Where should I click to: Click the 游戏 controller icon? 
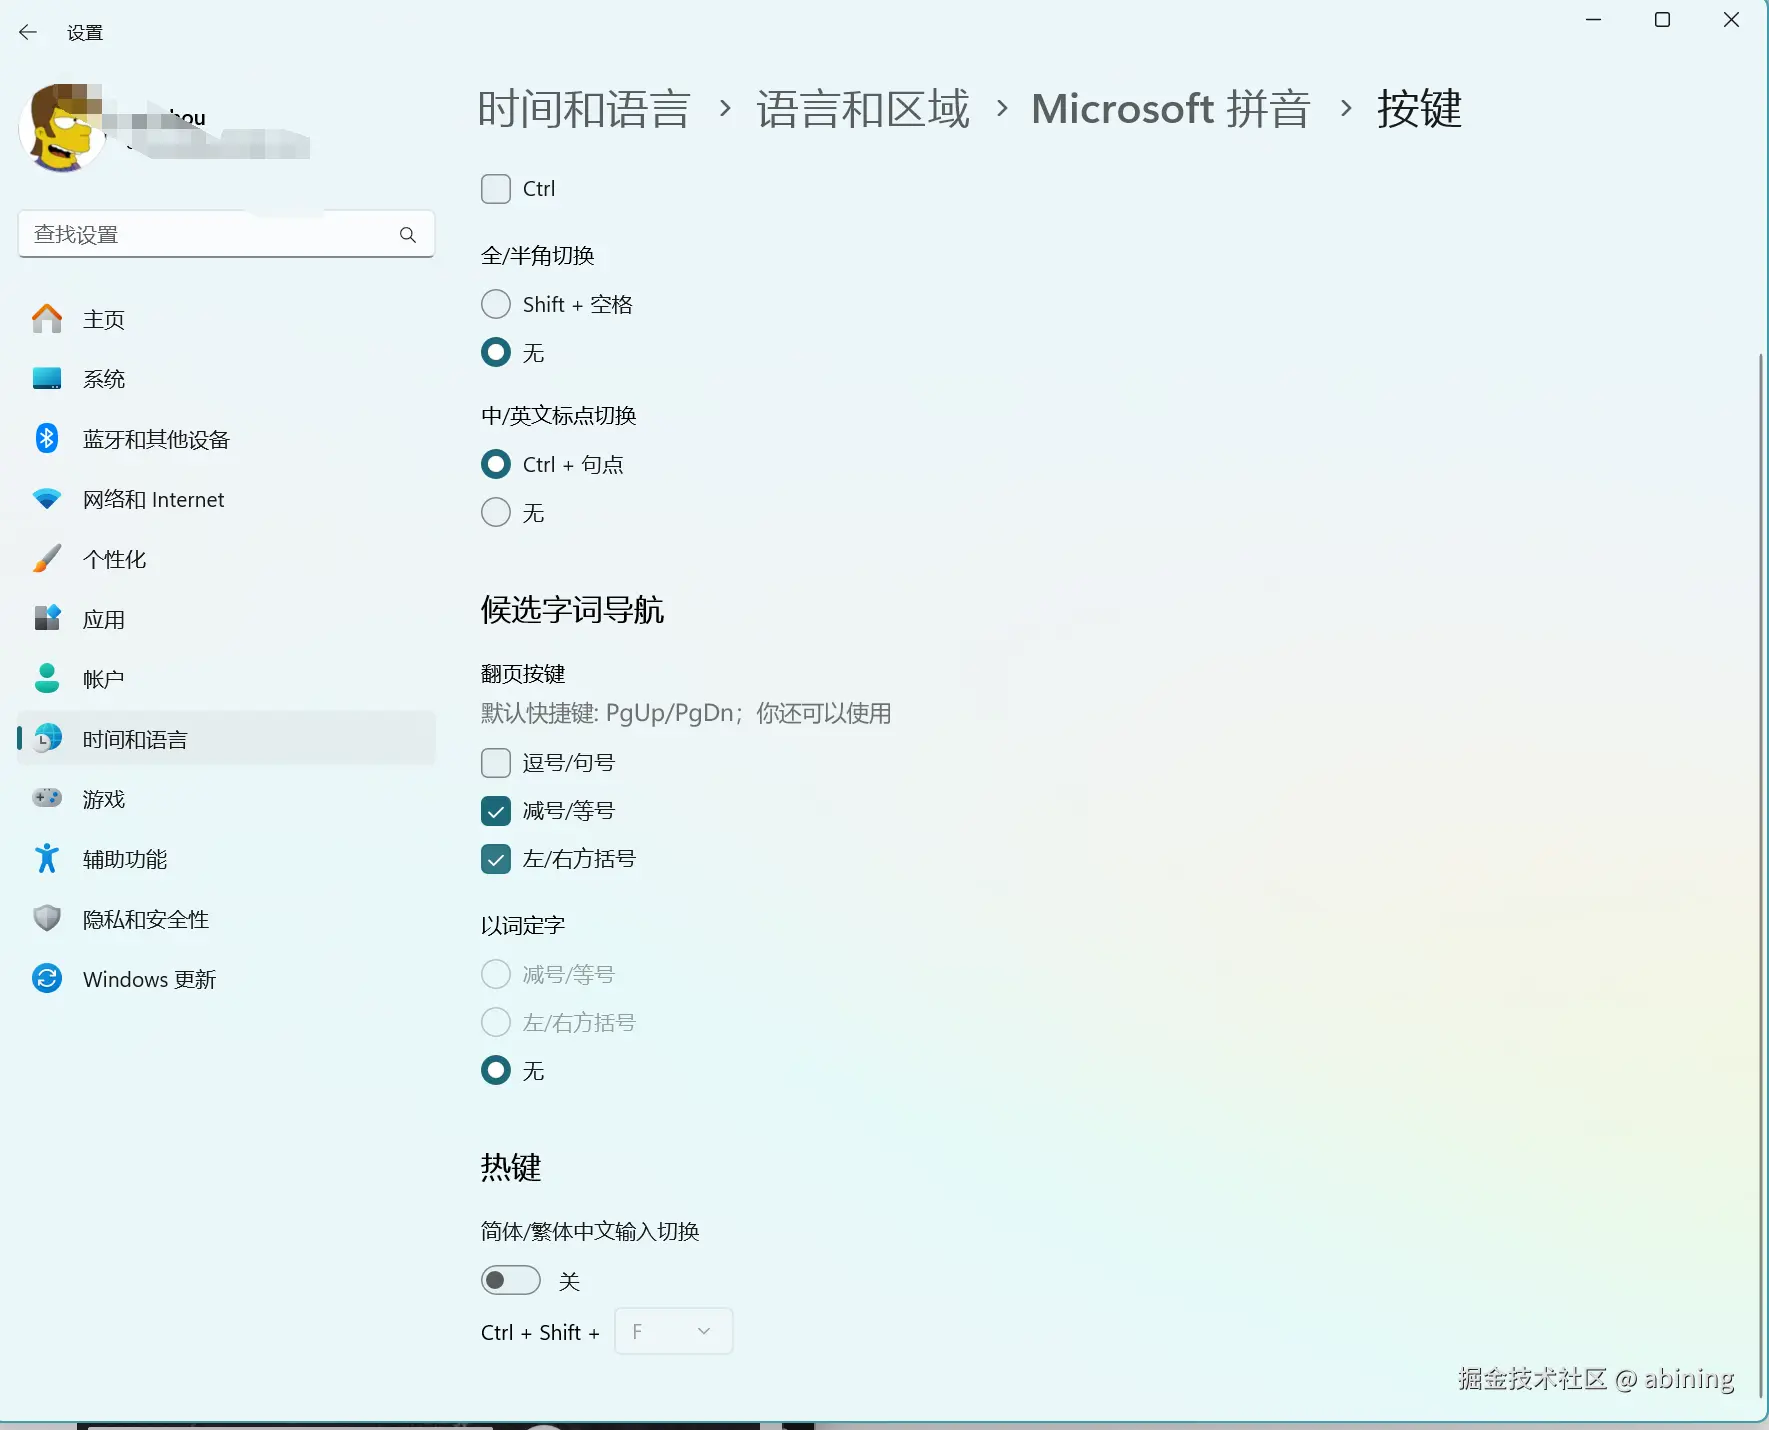point(47,799)
